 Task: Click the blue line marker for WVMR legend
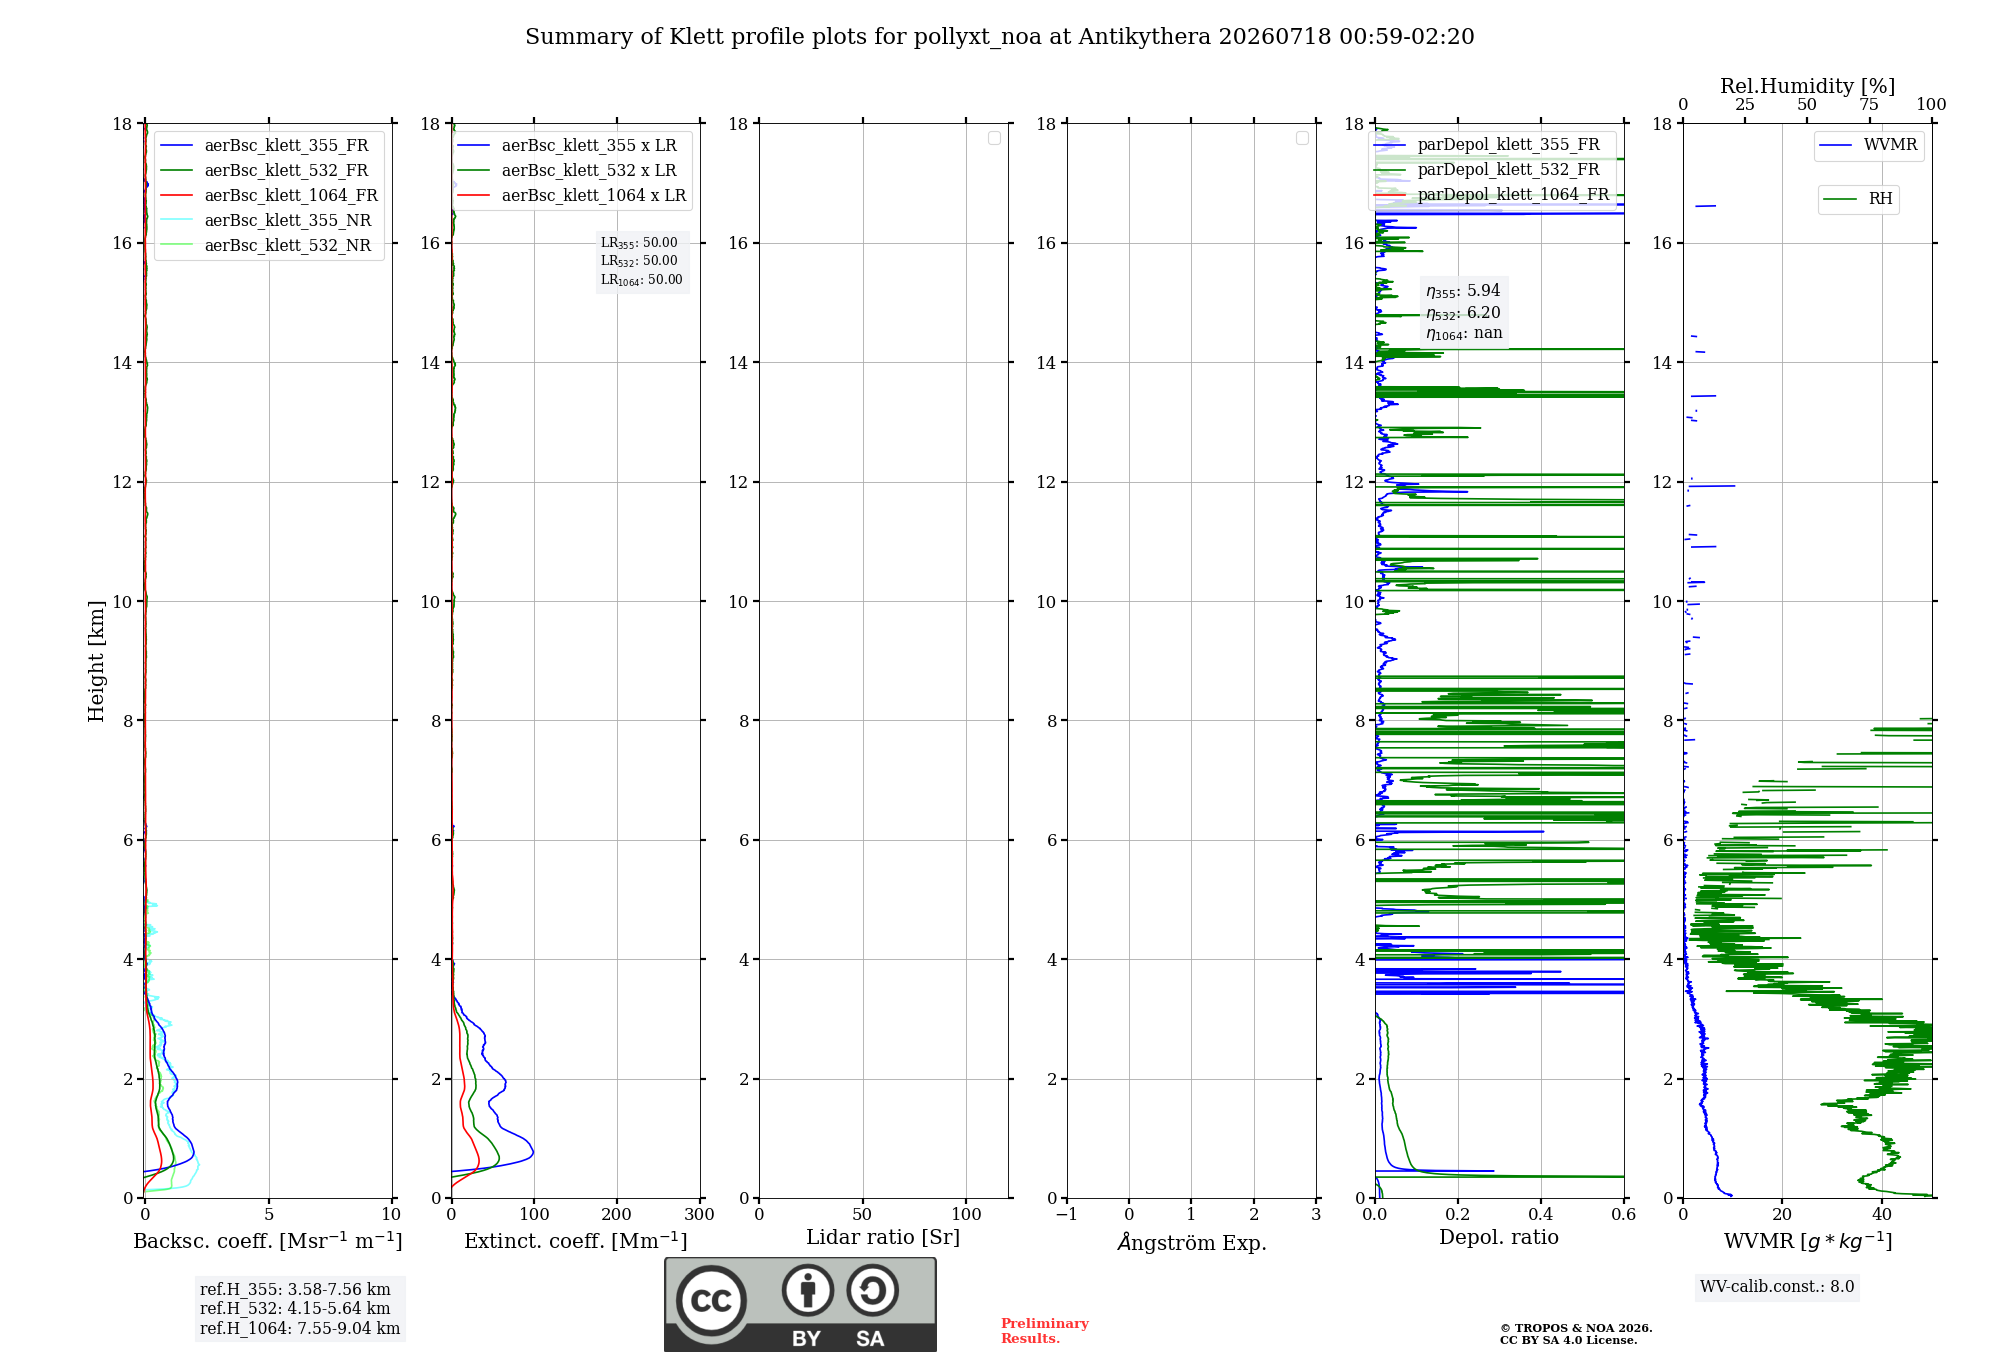click(x=1836, y=146)
